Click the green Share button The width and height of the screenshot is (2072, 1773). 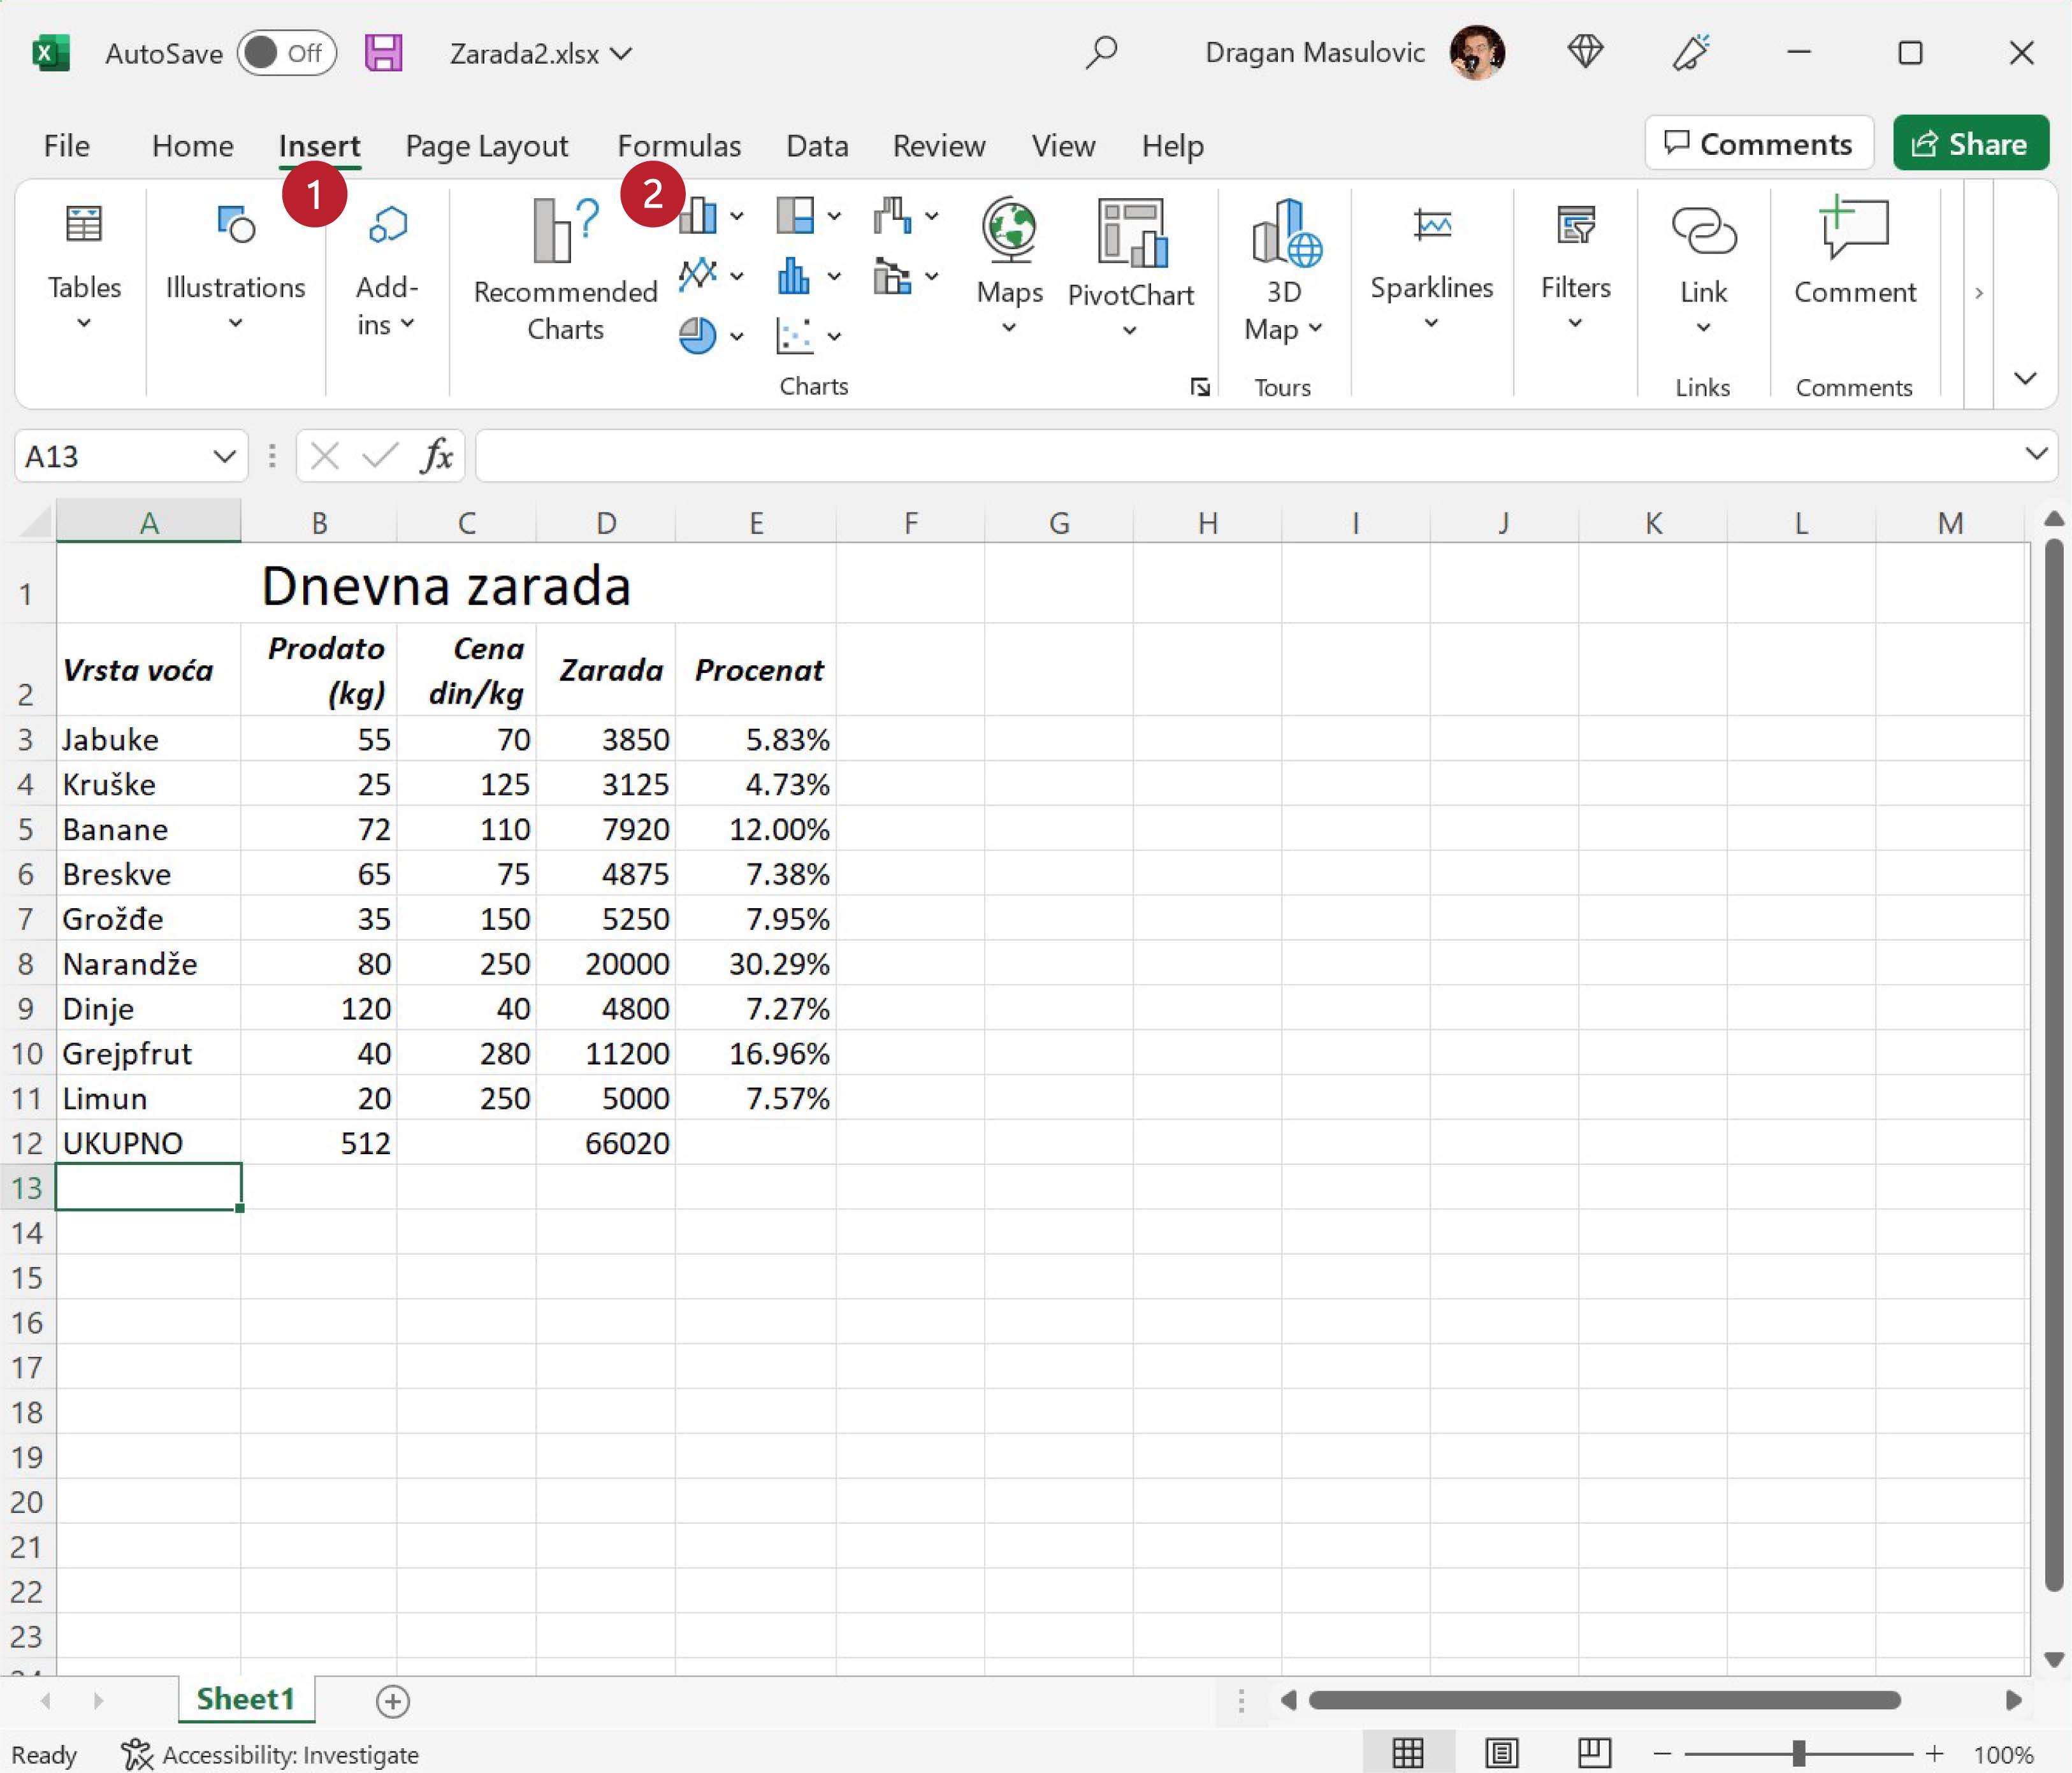(1970, 144)
